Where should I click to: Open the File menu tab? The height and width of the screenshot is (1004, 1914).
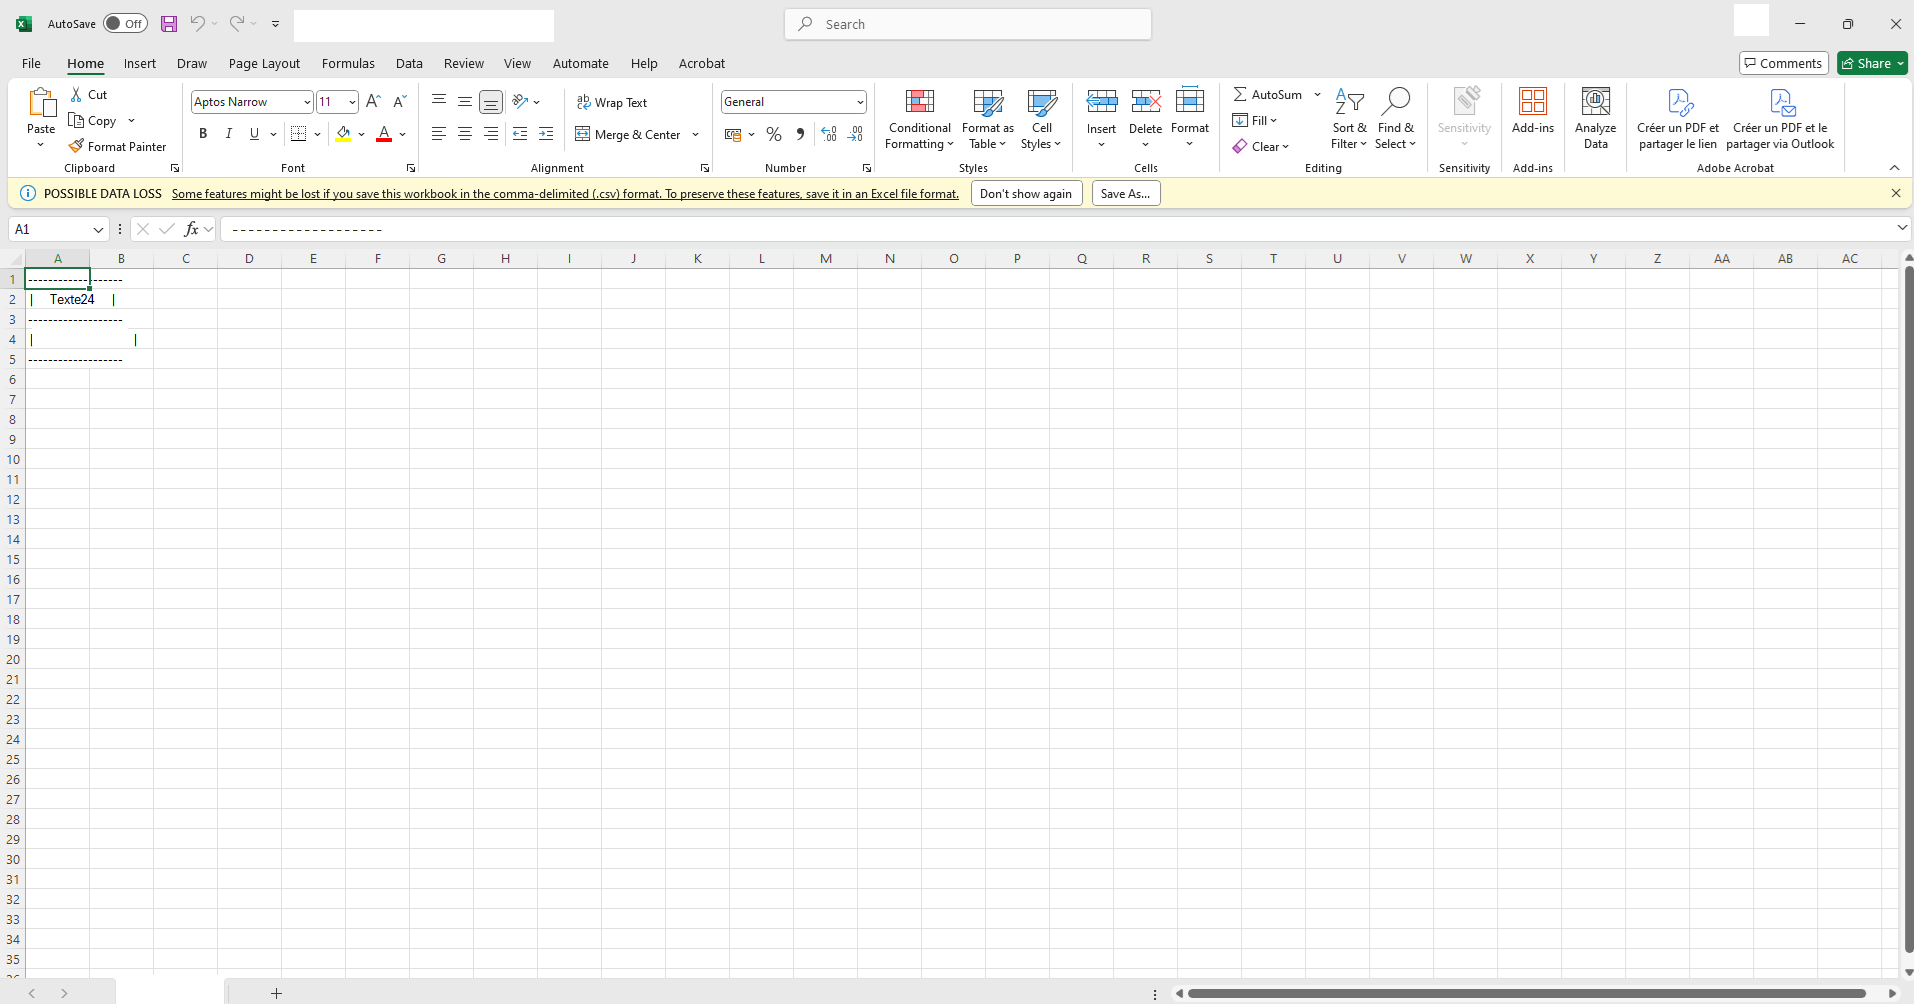[31, 63]
